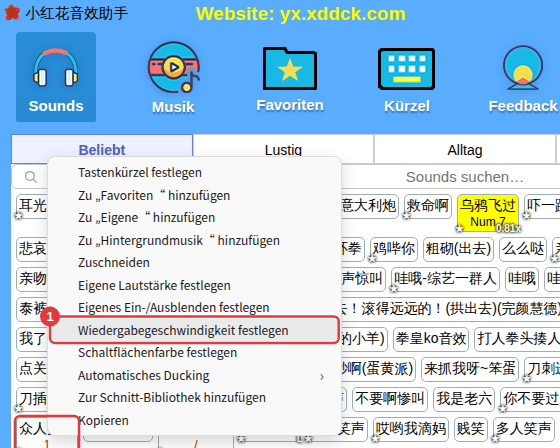
Task: Play the 救命啊 sound button
Action: [428, 206]
